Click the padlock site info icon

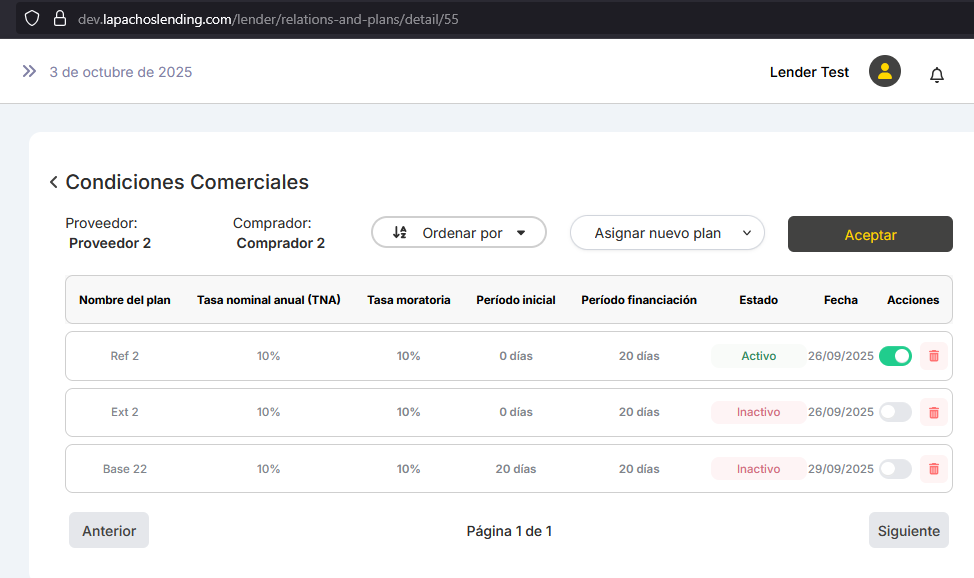(59, 19)
